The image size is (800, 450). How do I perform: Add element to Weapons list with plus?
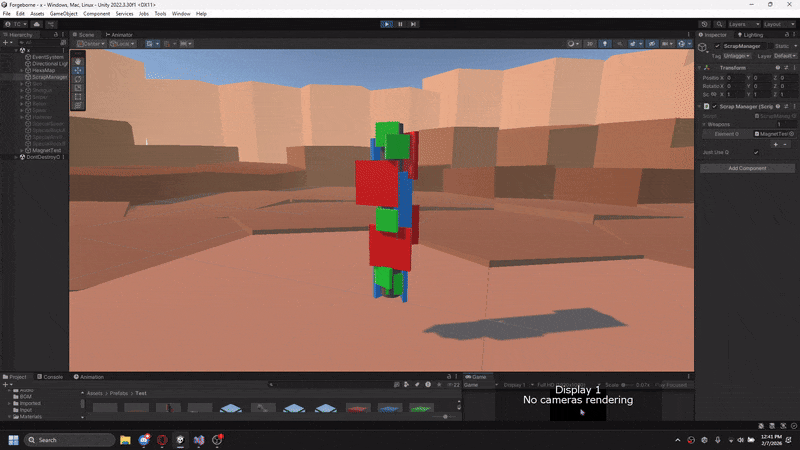point(776,144)
